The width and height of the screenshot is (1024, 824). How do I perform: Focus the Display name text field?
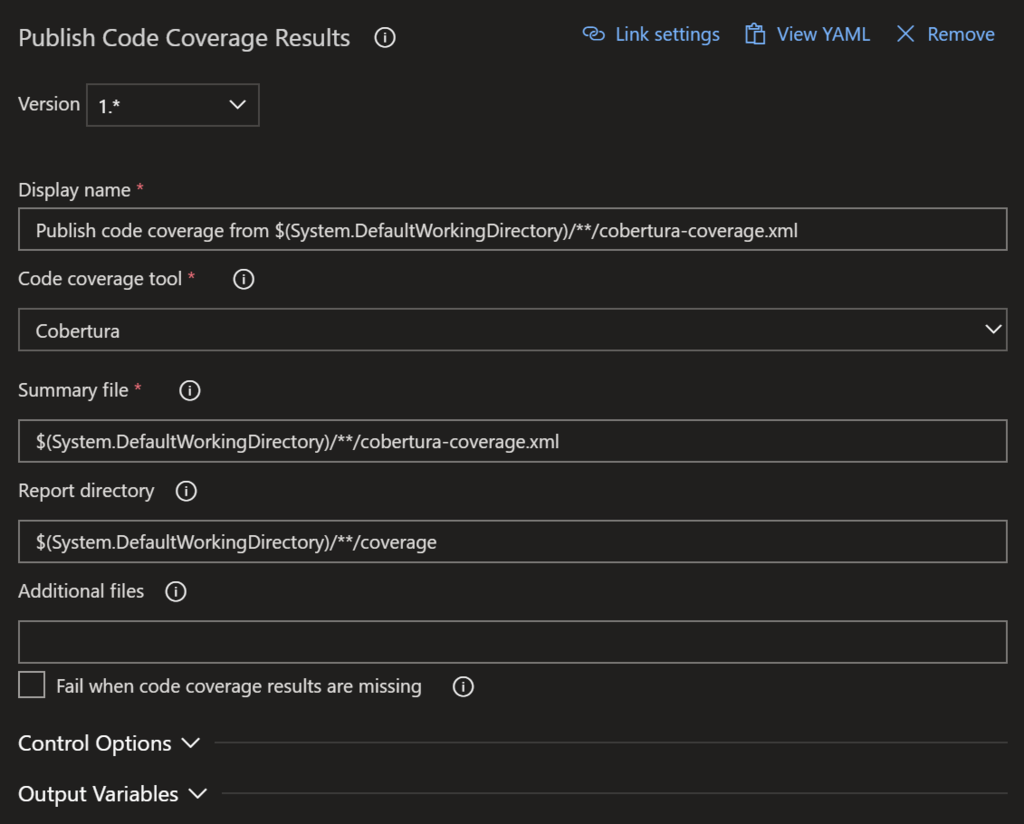[x=512, y=230]
